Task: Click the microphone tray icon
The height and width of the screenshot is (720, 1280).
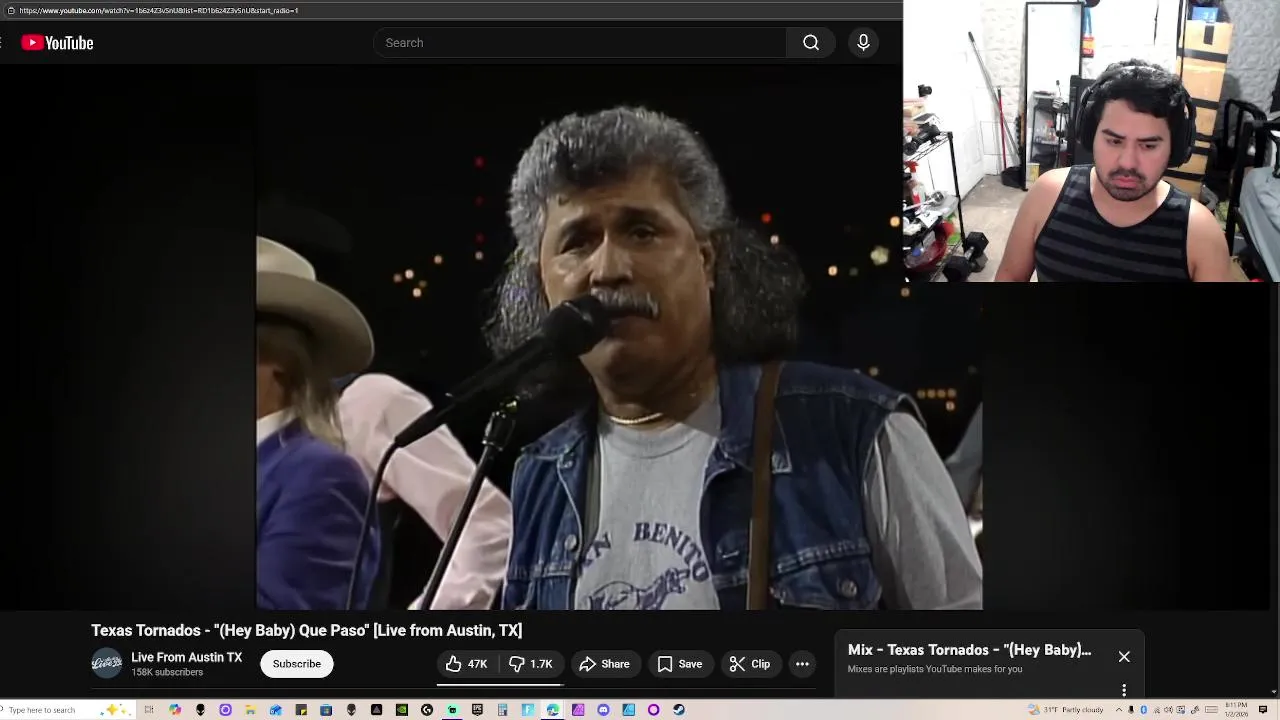Action: coord(1131,710)
